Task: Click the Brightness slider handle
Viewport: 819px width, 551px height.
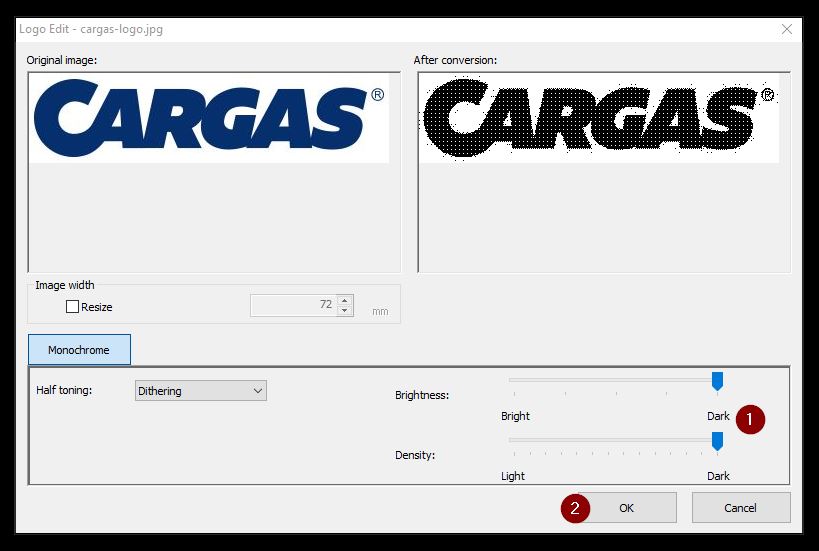Action: [717, 381]
